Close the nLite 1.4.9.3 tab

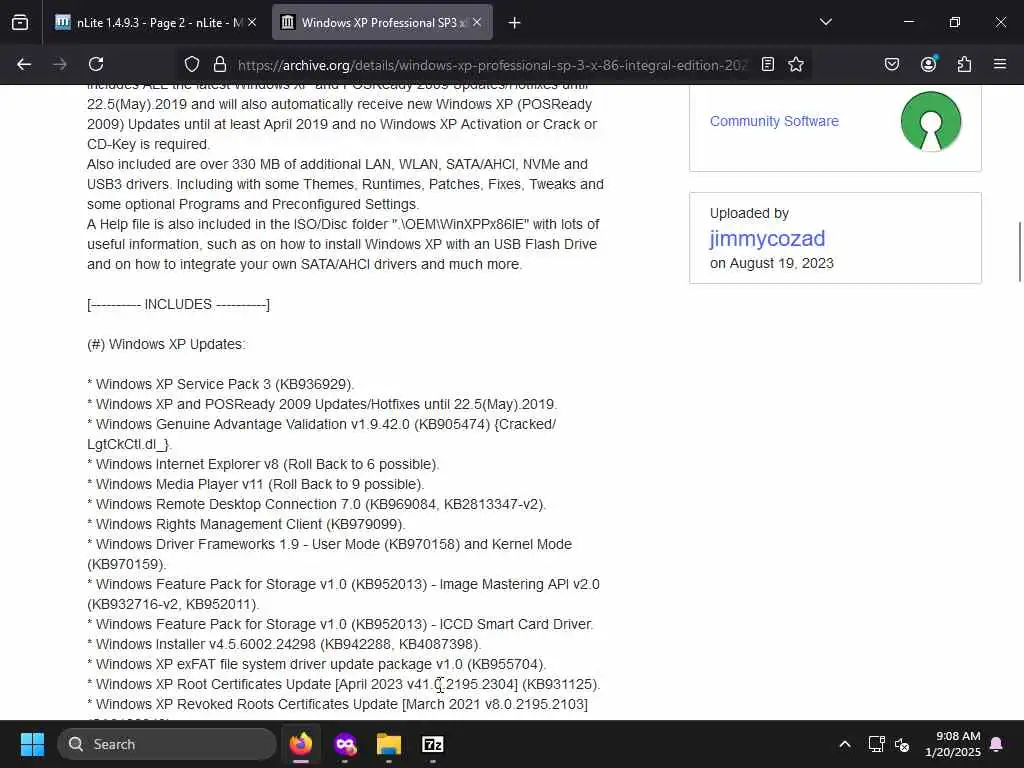coord(252,23)
